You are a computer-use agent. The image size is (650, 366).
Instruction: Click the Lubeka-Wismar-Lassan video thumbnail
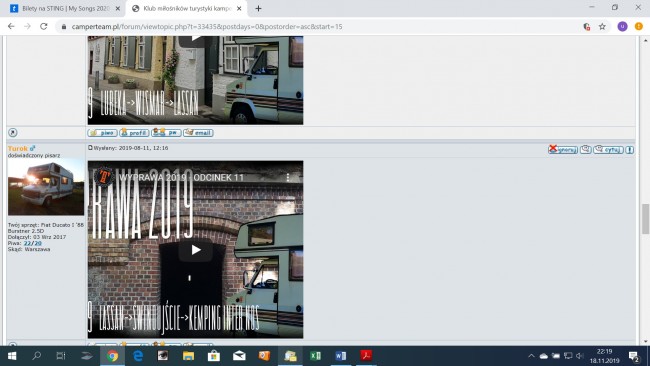[195, 80]
